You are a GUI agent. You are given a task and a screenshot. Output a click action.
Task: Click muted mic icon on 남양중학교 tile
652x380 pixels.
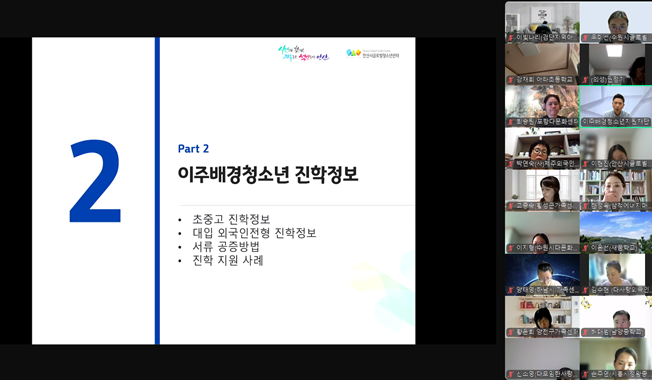click(585, 332)
